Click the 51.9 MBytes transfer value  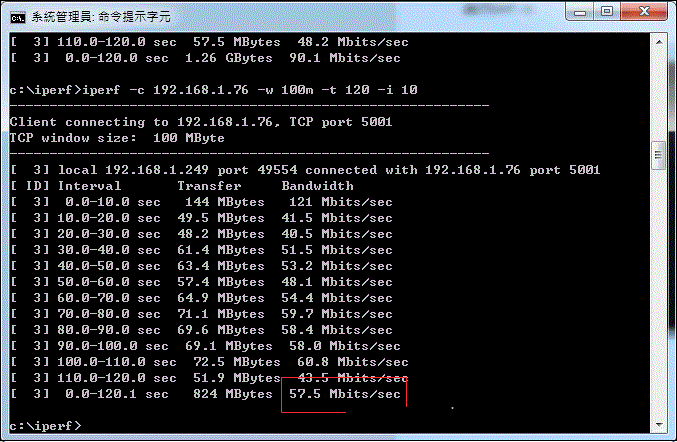[237, 378]
